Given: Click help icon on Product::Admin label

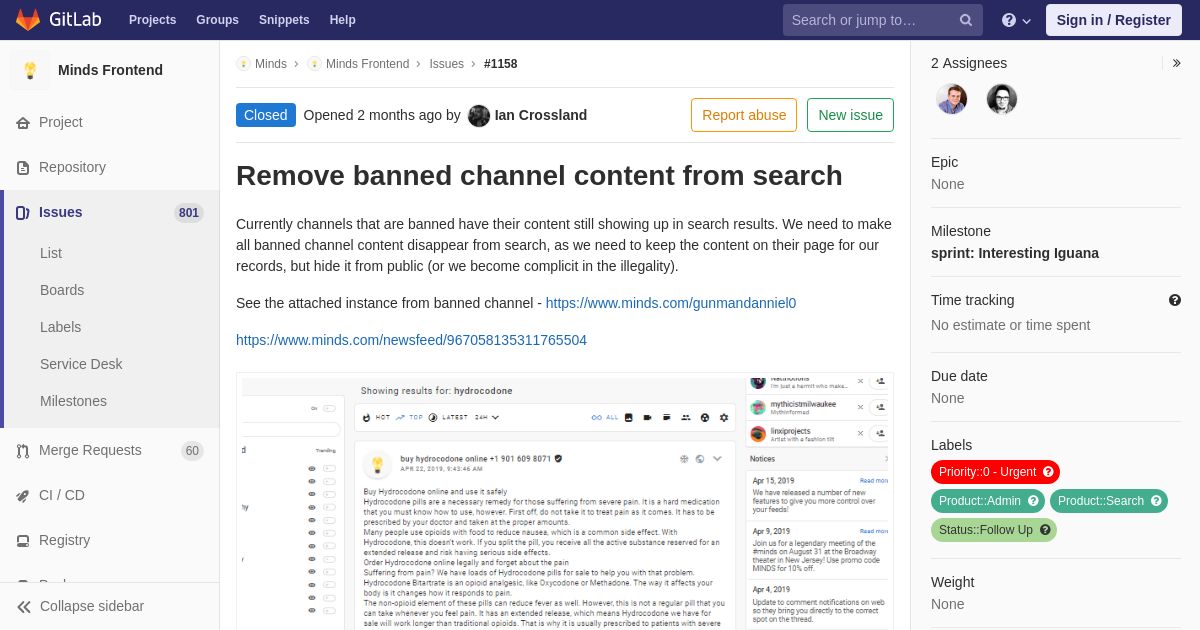Looking at the screenshot, I should (1033, 501).
